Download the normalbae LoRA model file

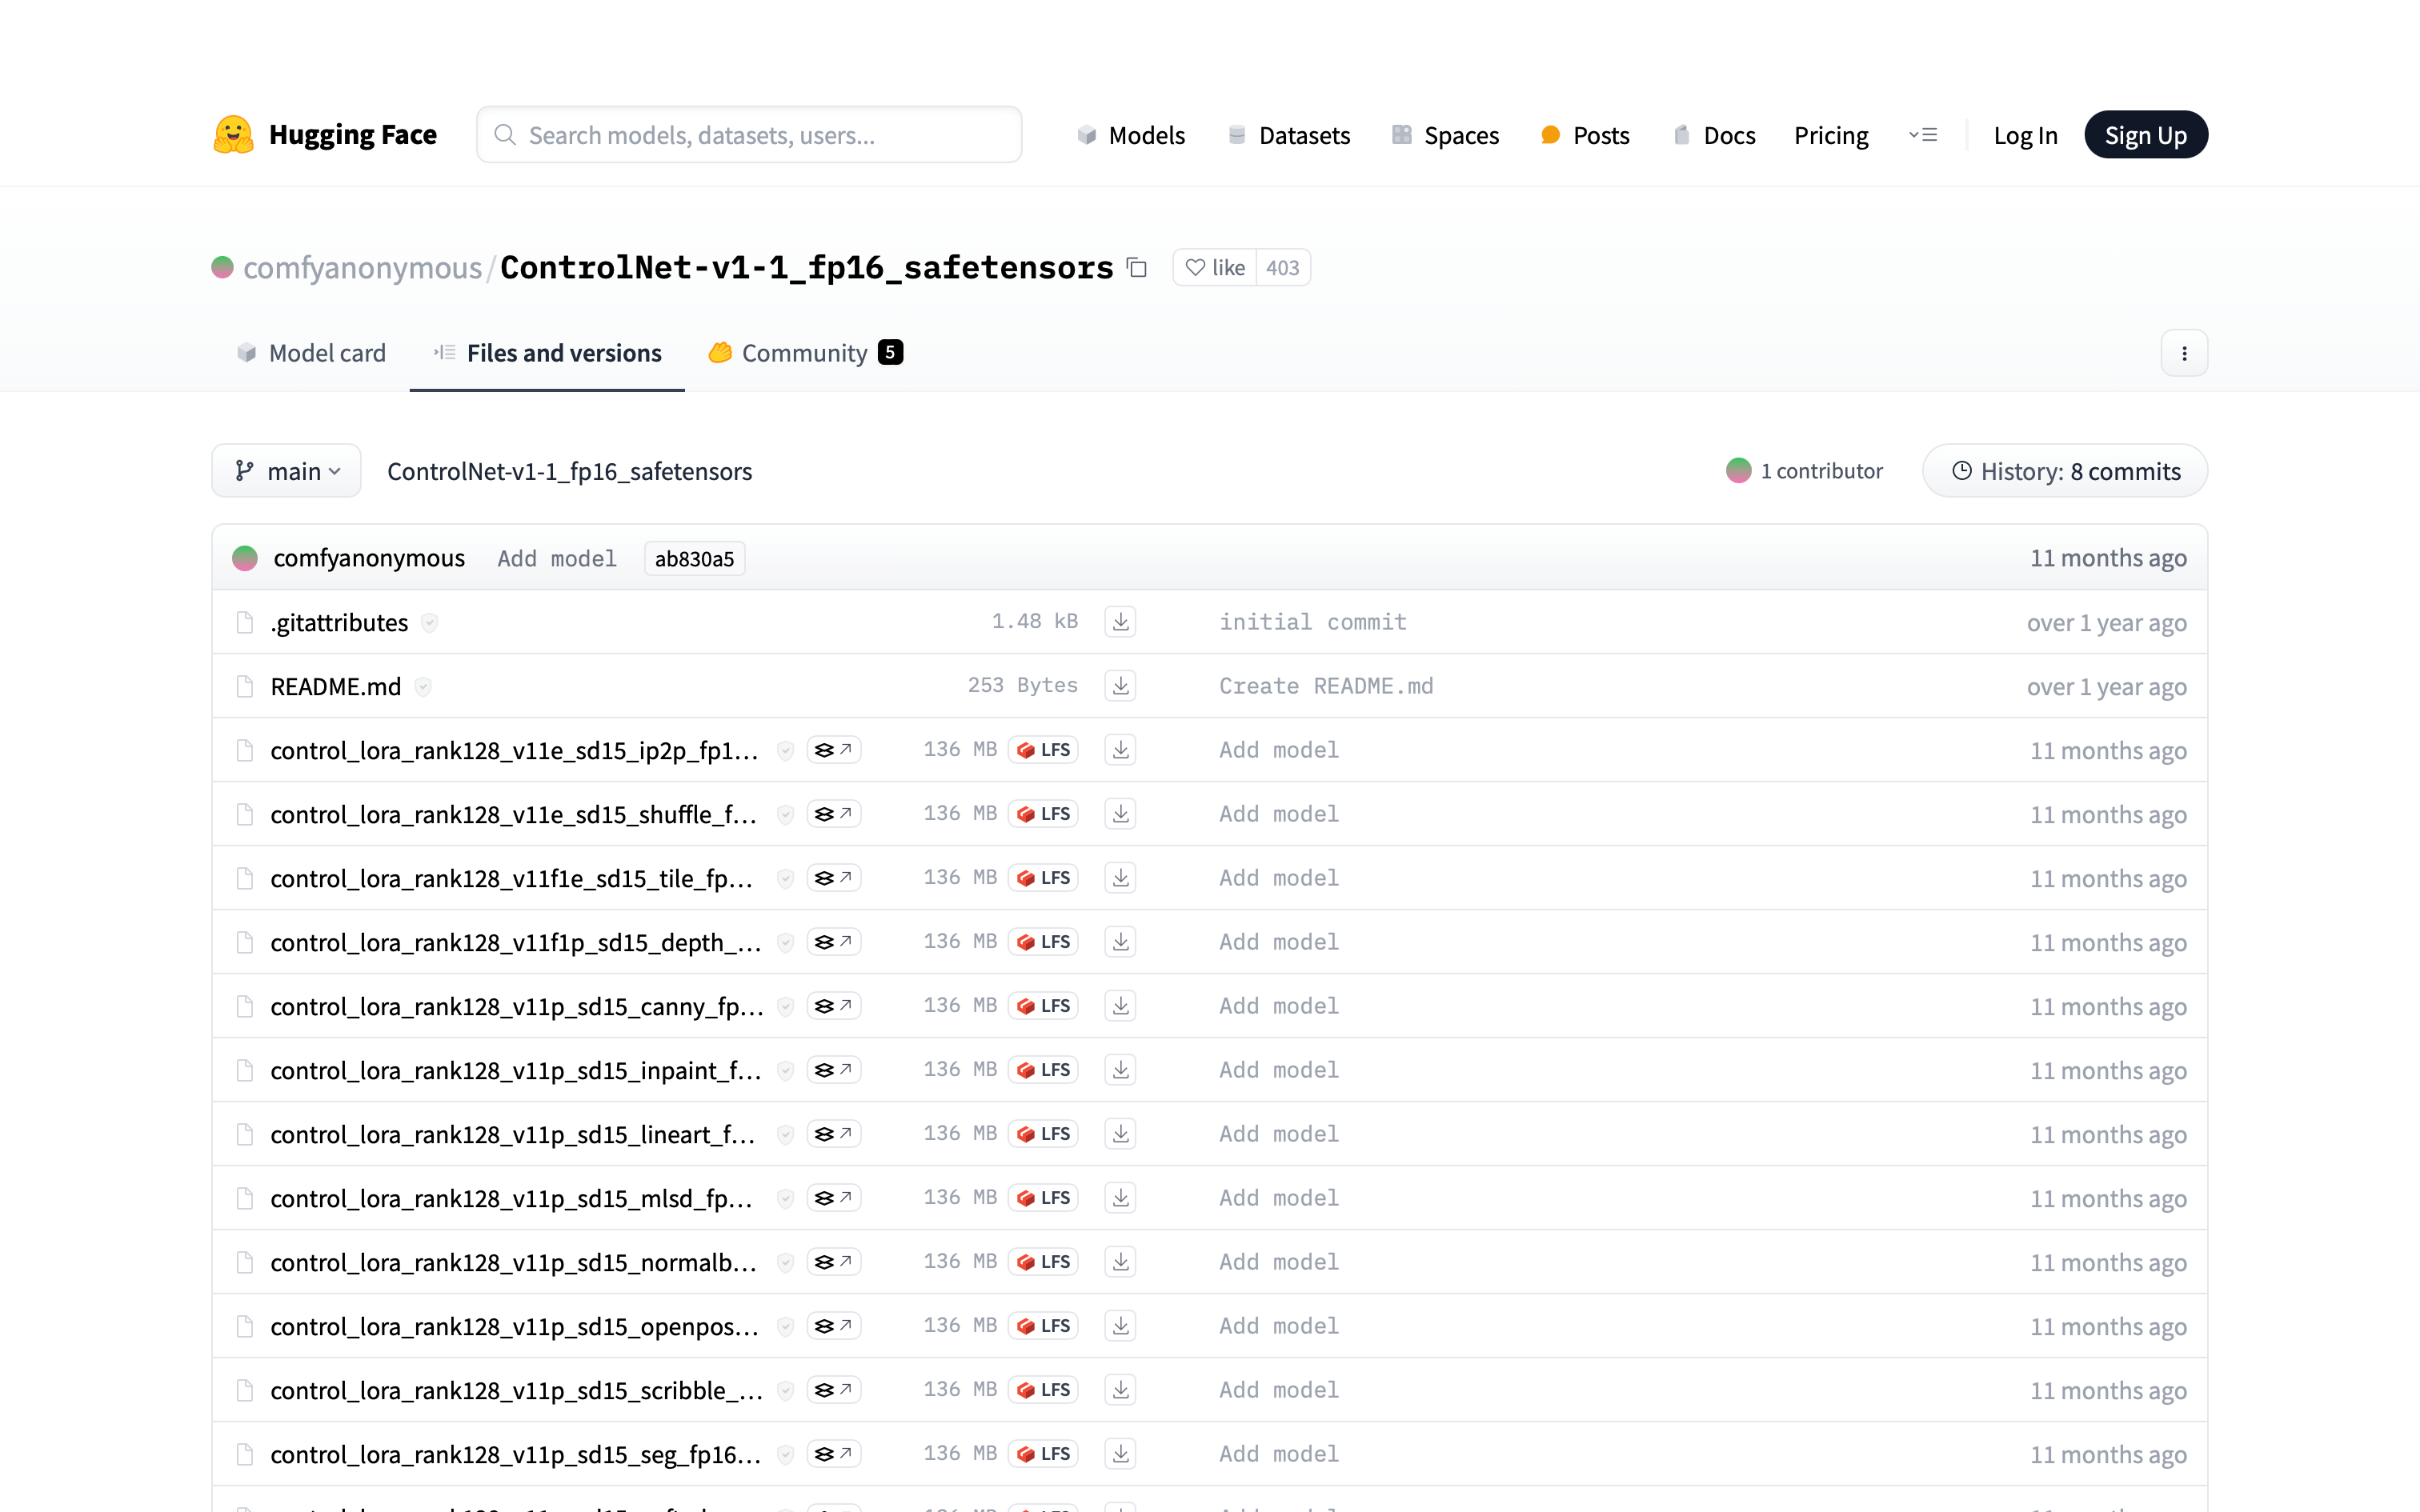[1120, 1262]
